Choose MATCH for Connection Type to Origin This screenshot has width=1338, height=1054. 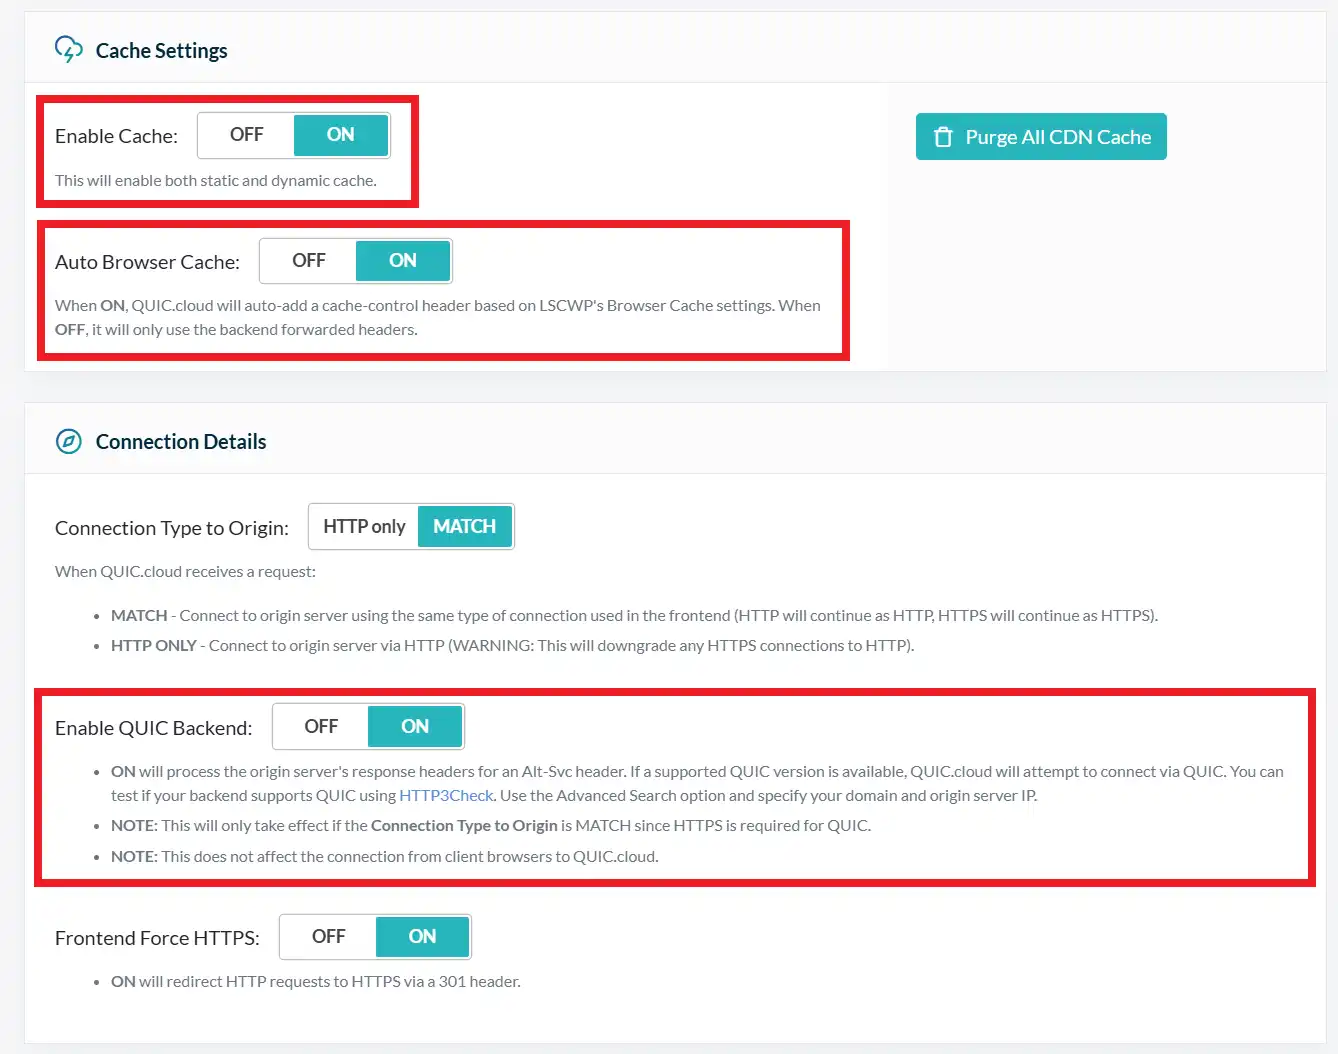tap(464, 527)
